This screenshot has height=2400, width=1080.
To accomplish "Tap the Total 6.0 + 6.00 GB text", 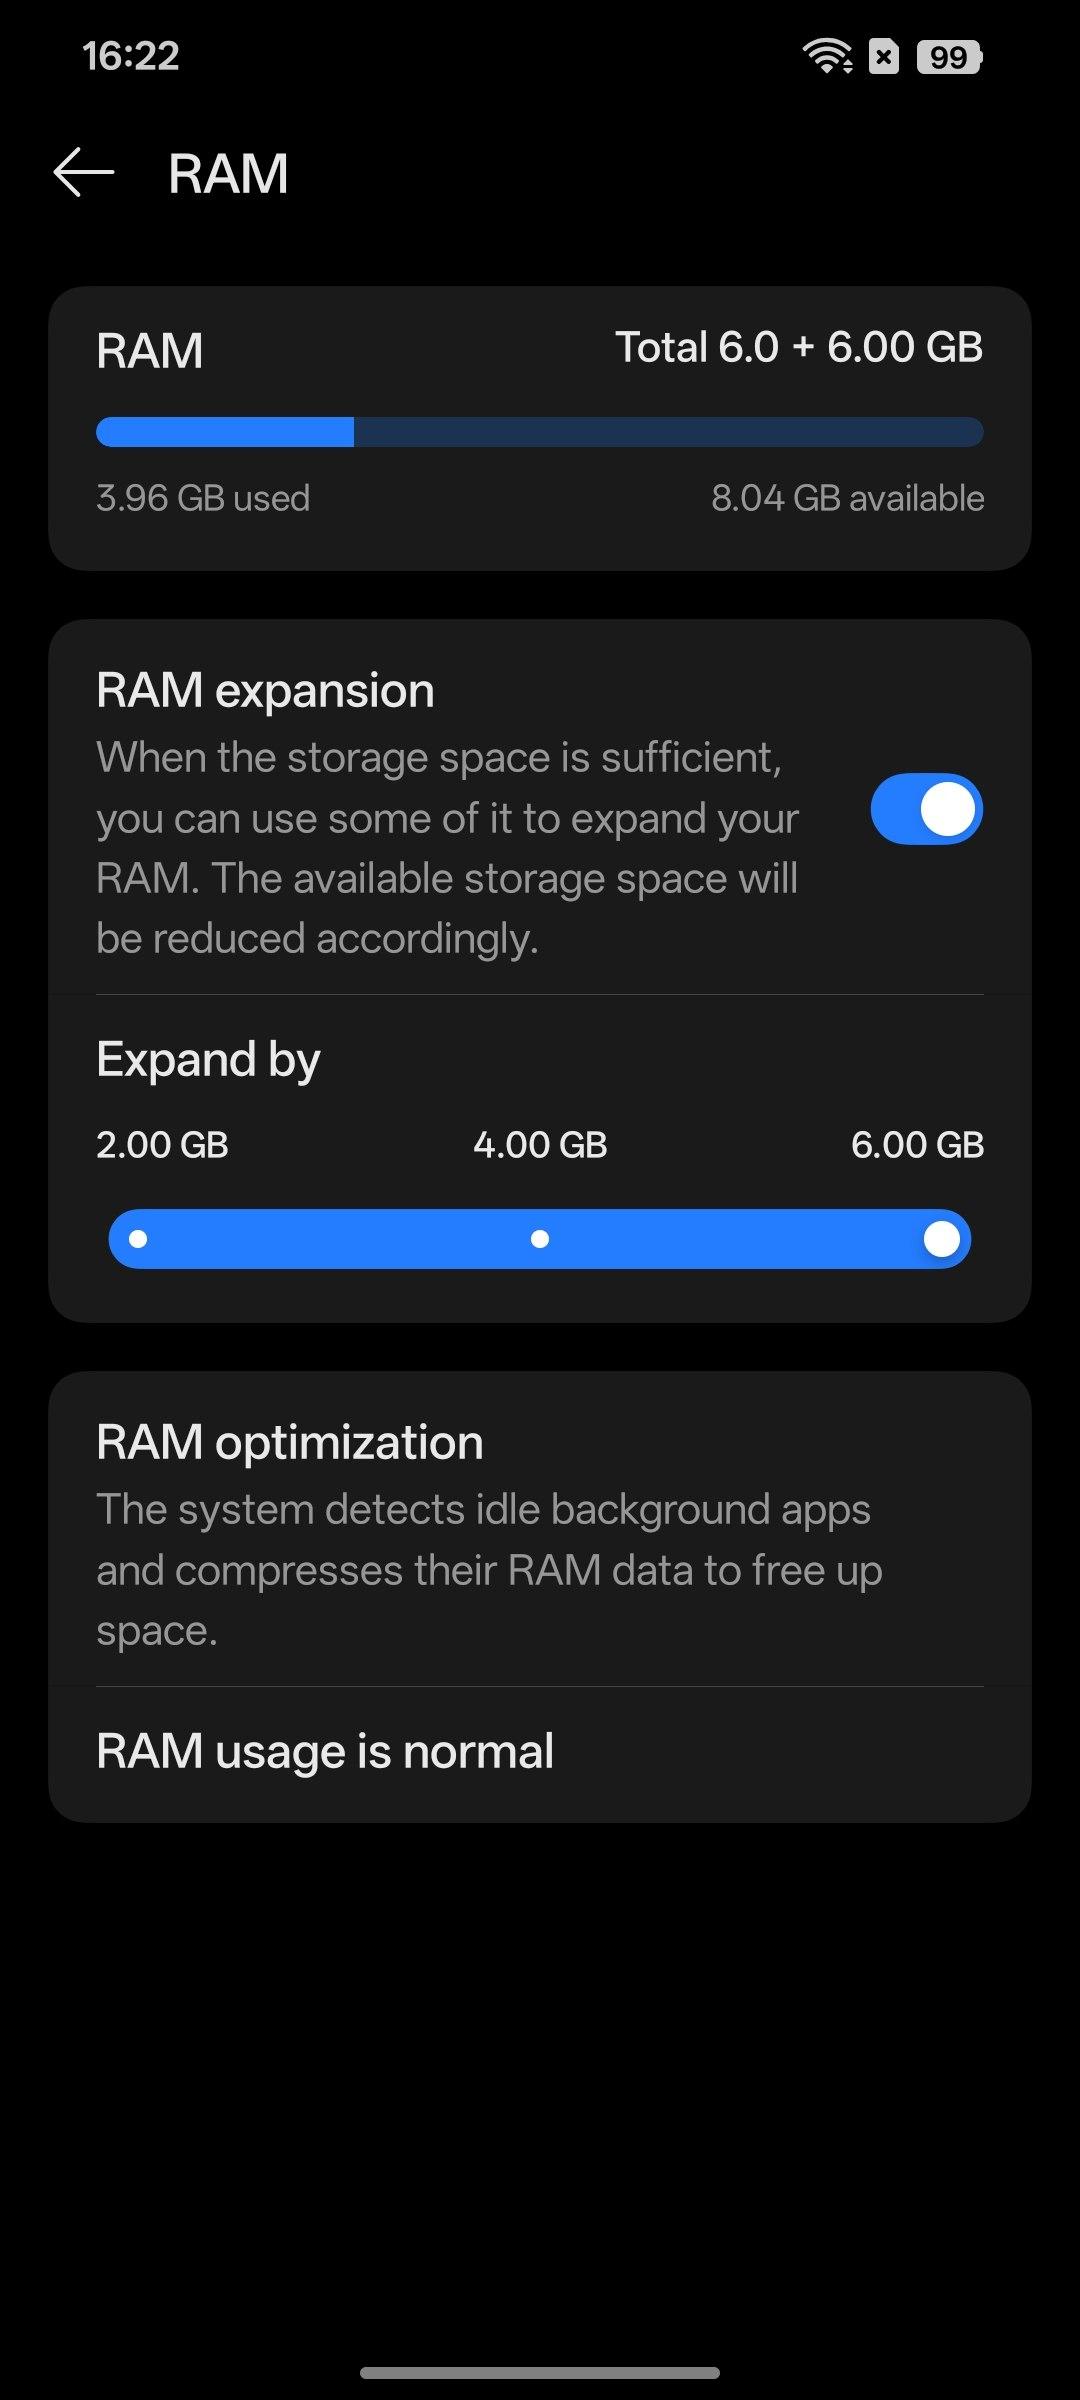I will 799,348.
